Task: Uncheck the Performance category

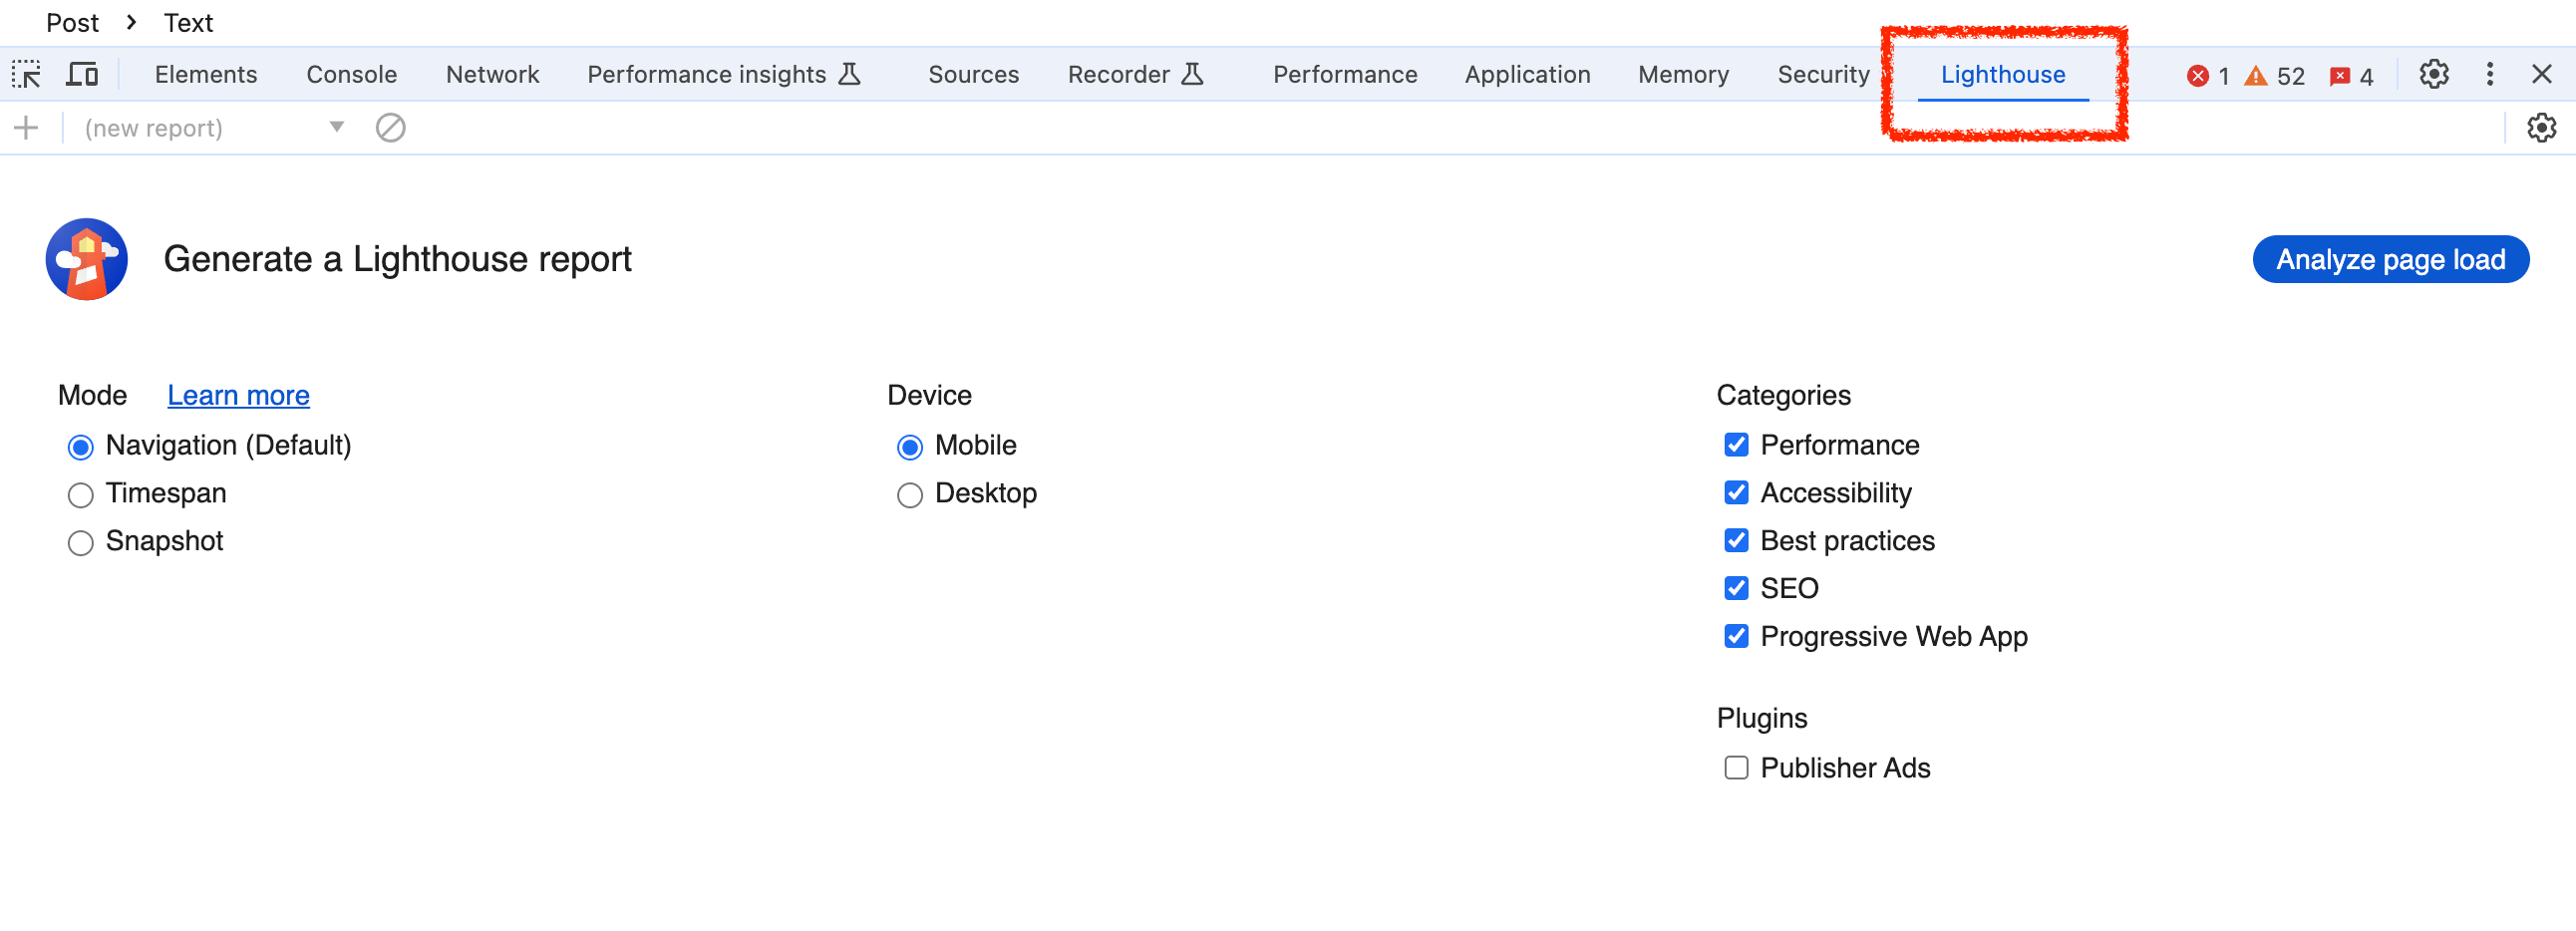Action: click(x=1736, y=445)
